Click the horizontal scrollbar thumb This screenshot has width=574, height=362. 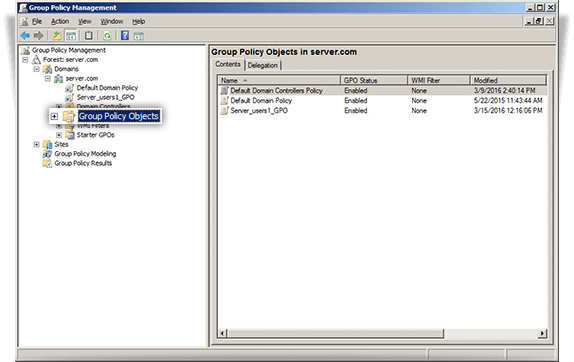point(336,333)
